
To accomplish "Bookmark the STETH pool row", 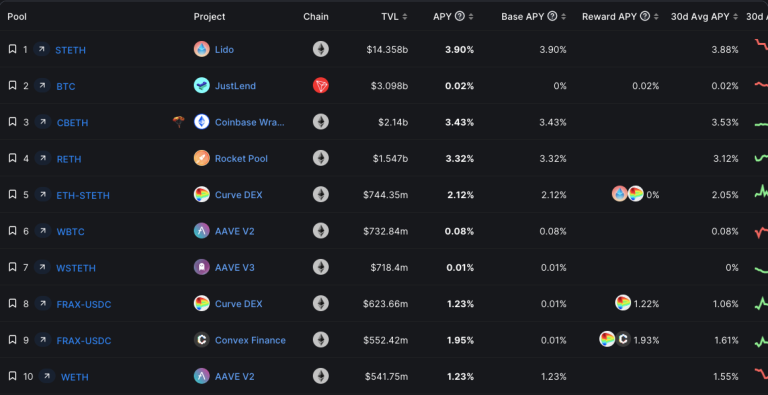I will 12,49.
